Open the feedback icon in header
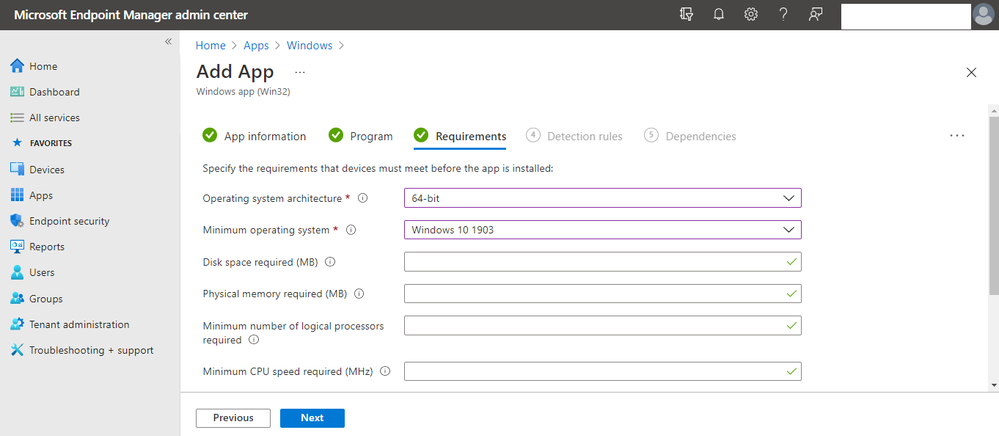Viewport: 999px width, 436px height. [816, 15]
